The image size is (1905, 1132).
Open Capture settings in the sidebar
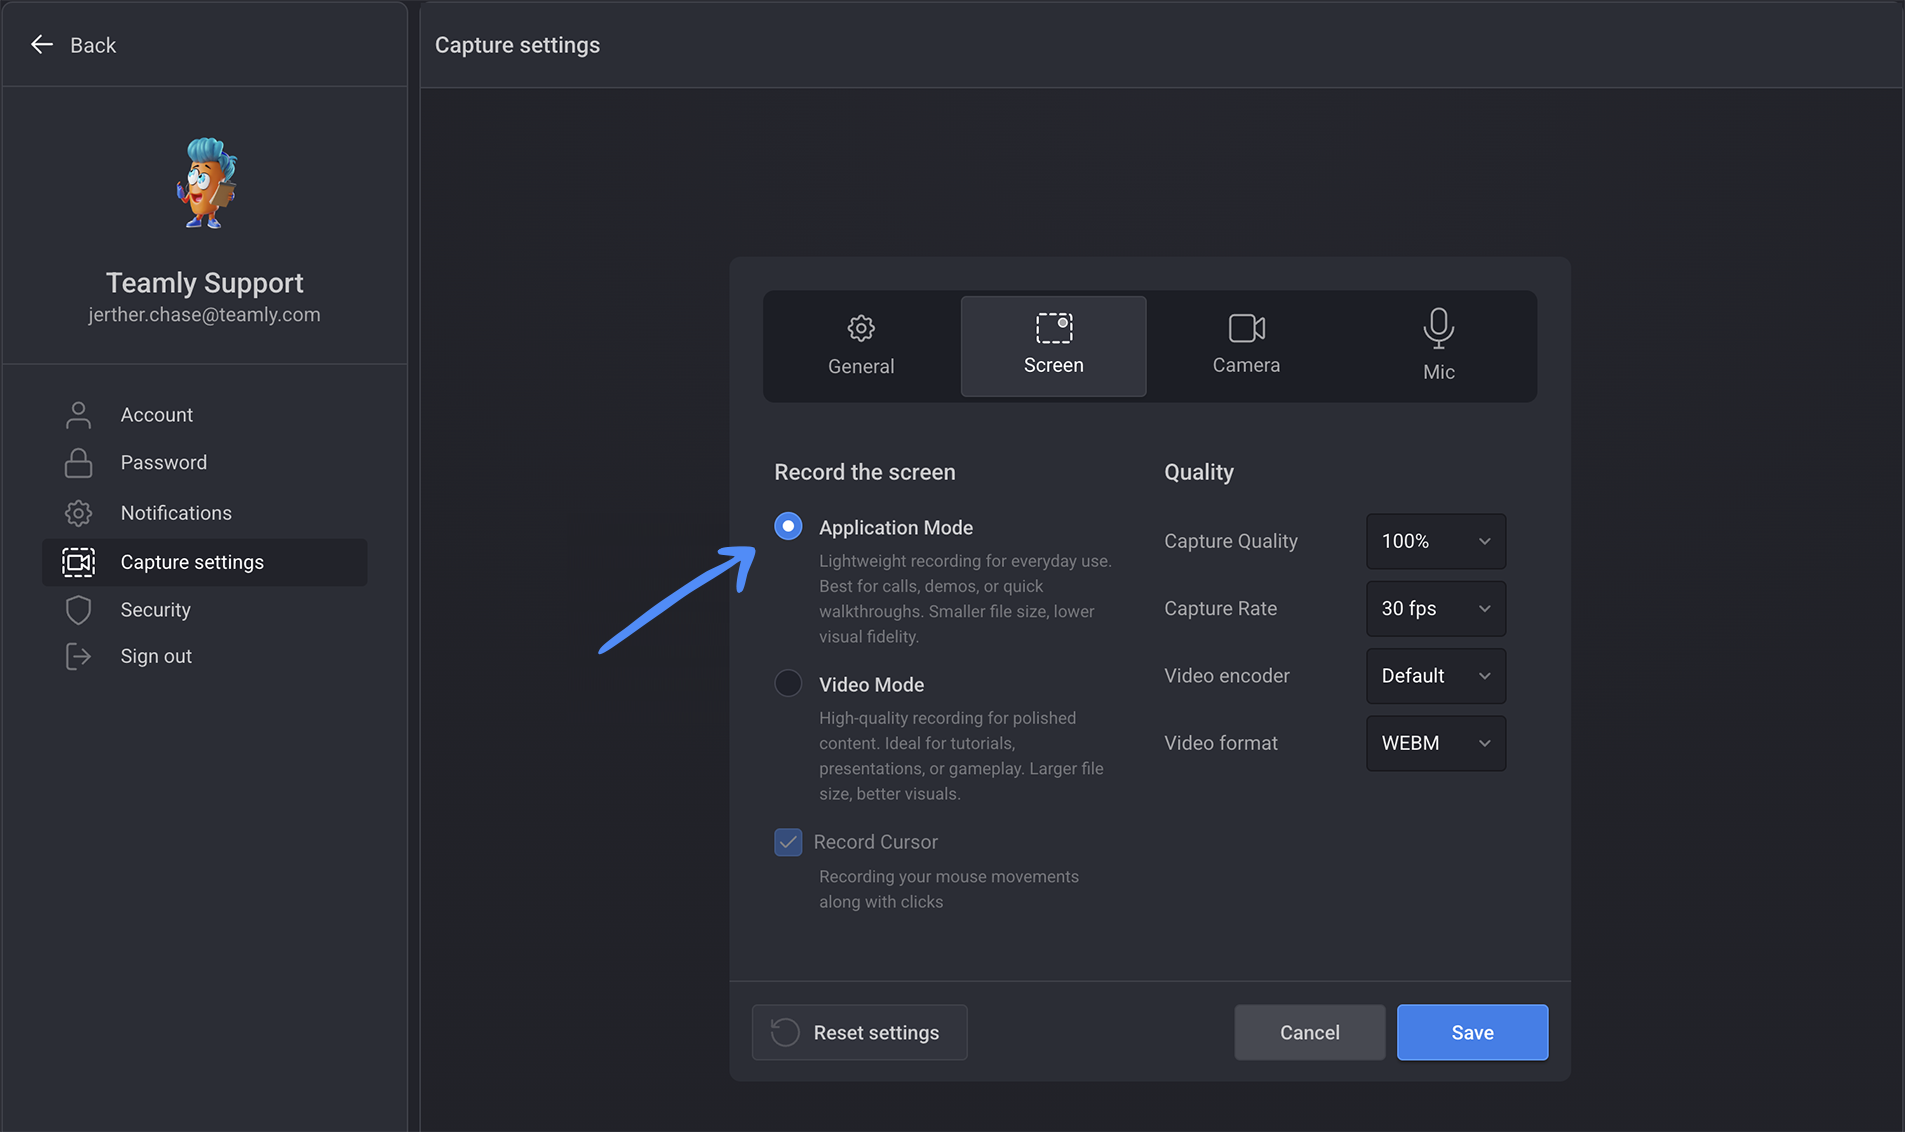tap(204, 562)
